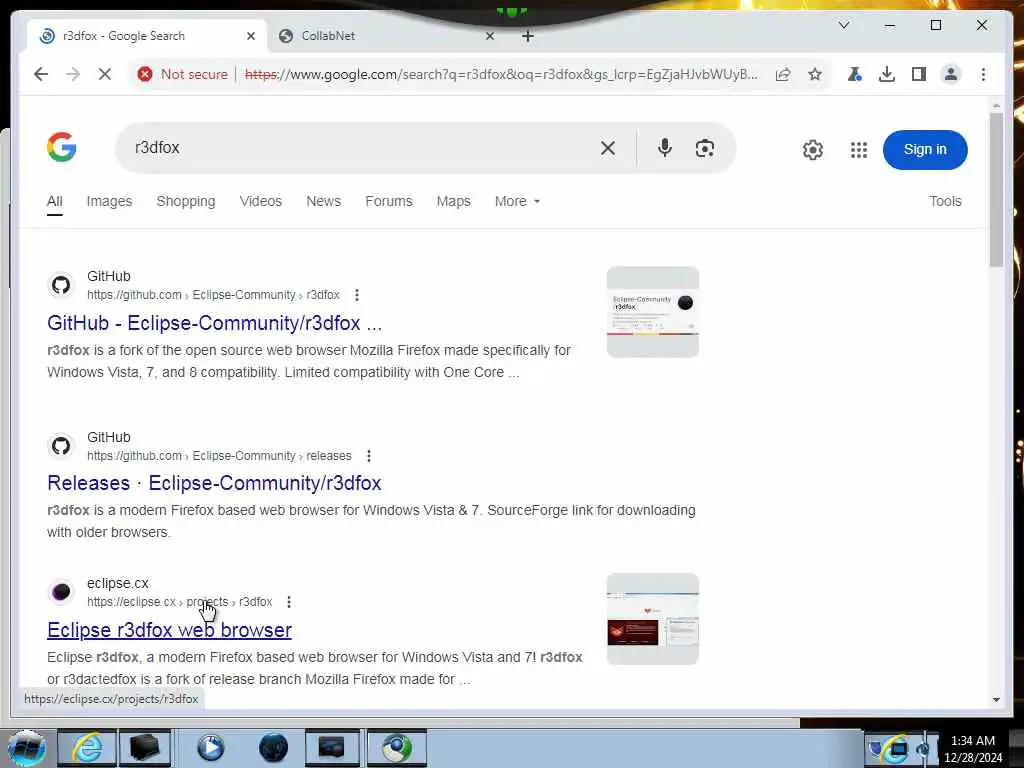Open Google quick settings gear
Image resolution: width=1024 pixels, height=768 pixels.
[812, 150]
